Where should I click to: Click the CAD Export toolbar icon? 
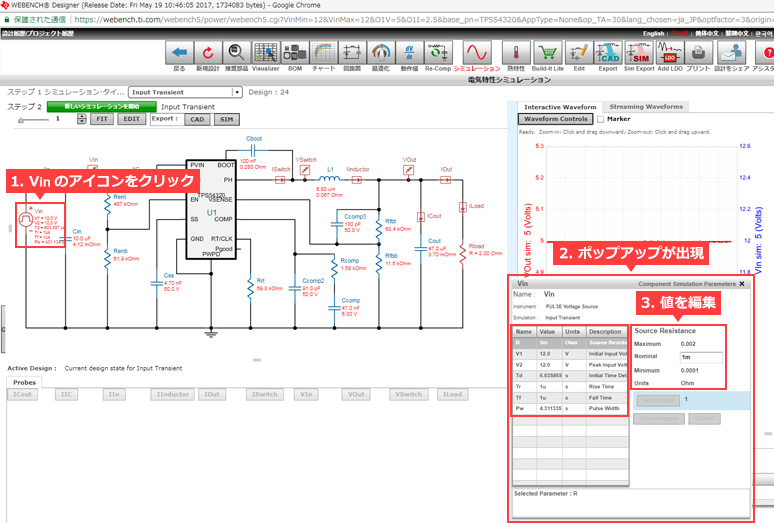tap(608, 53)
